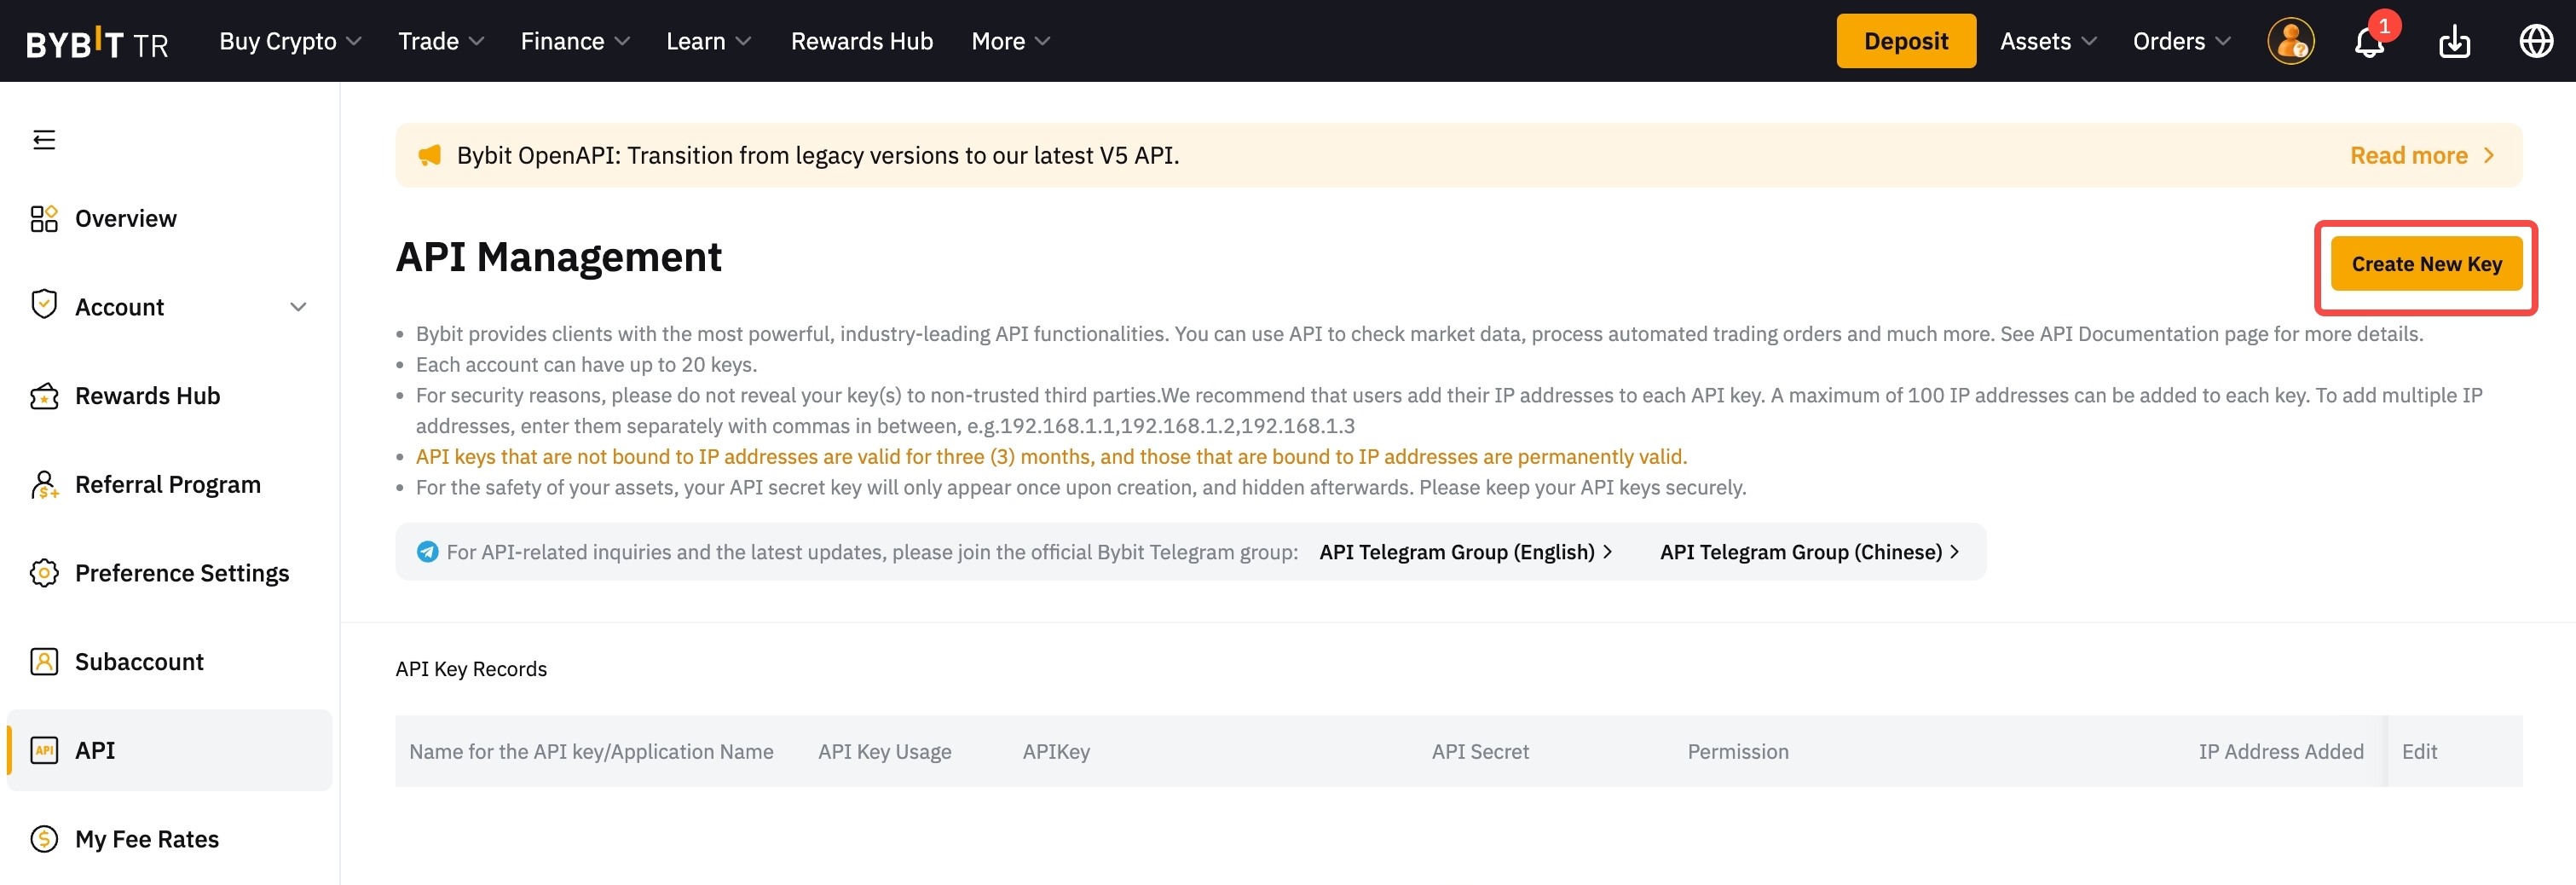
Task: Open Preference Settings in the sidebar
Action: 181,573
